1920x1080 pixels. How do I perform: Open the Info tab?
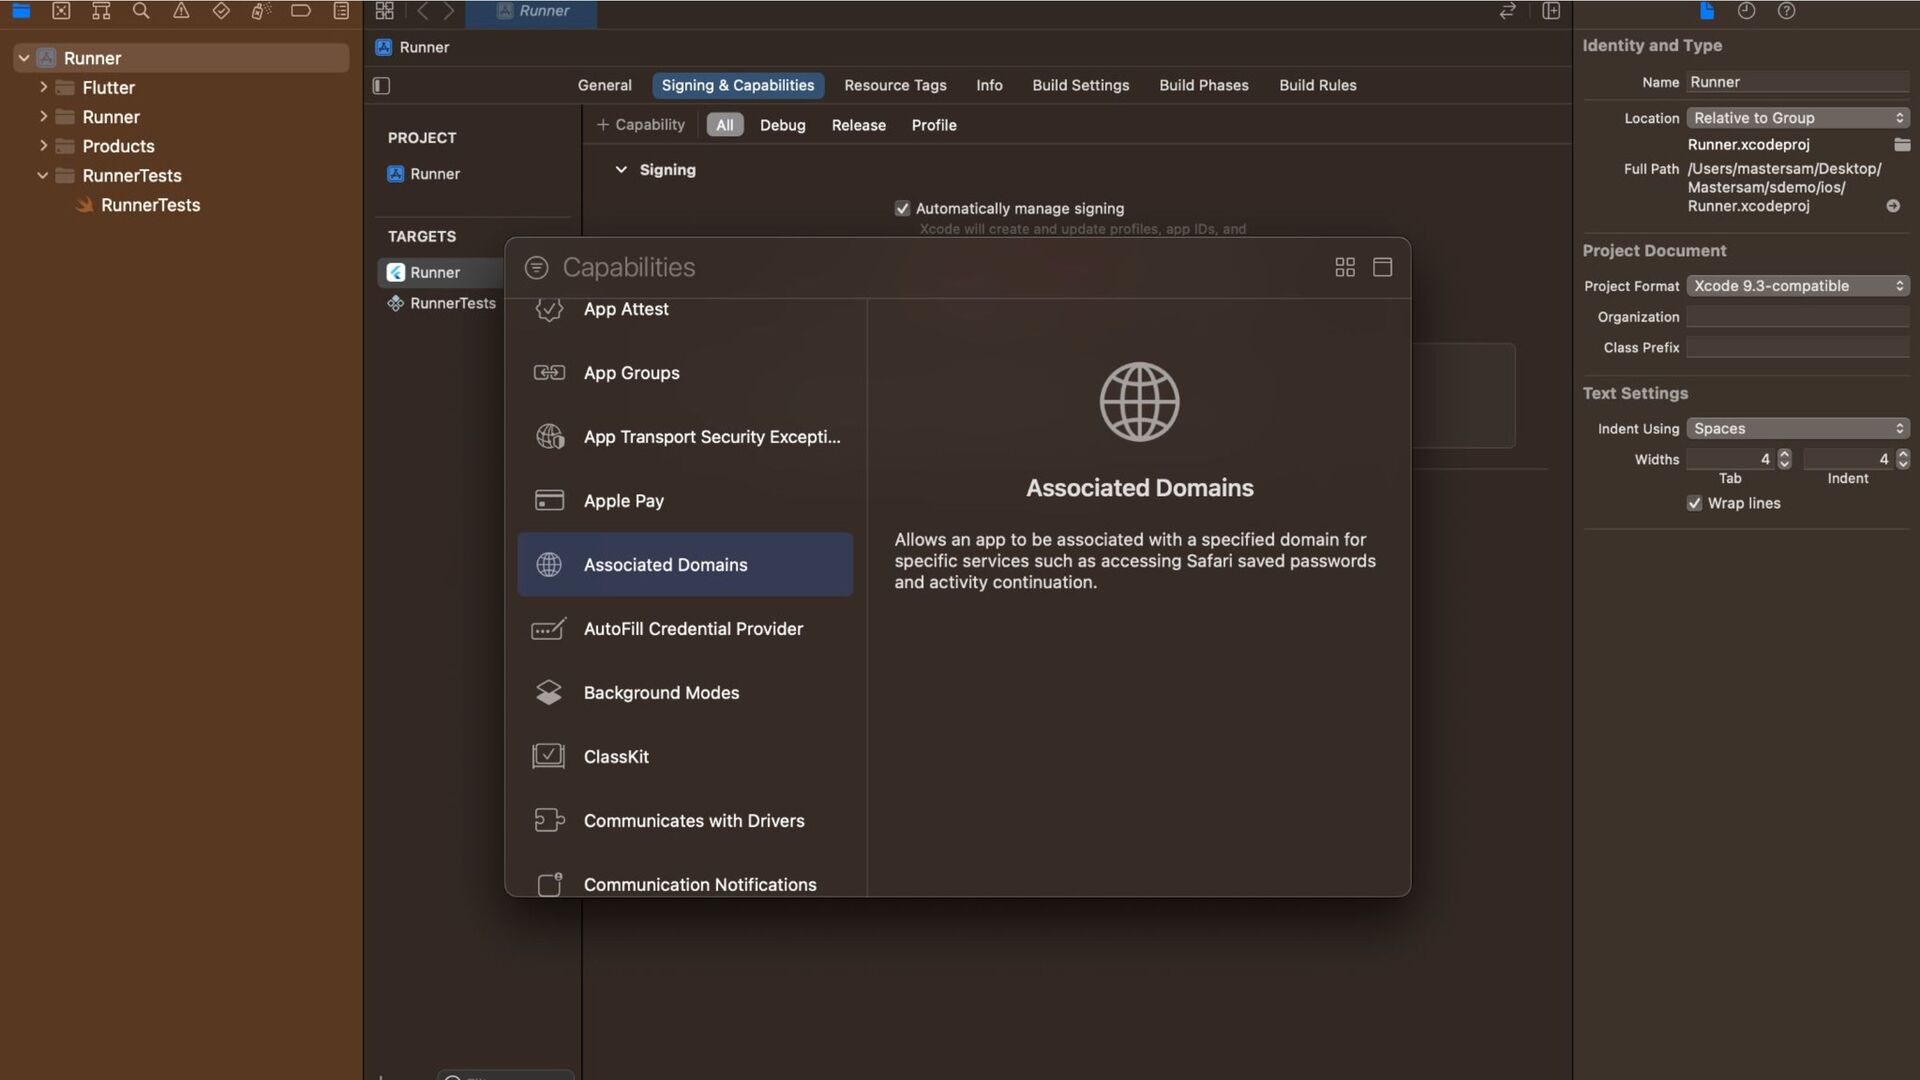tap(989, 86)
